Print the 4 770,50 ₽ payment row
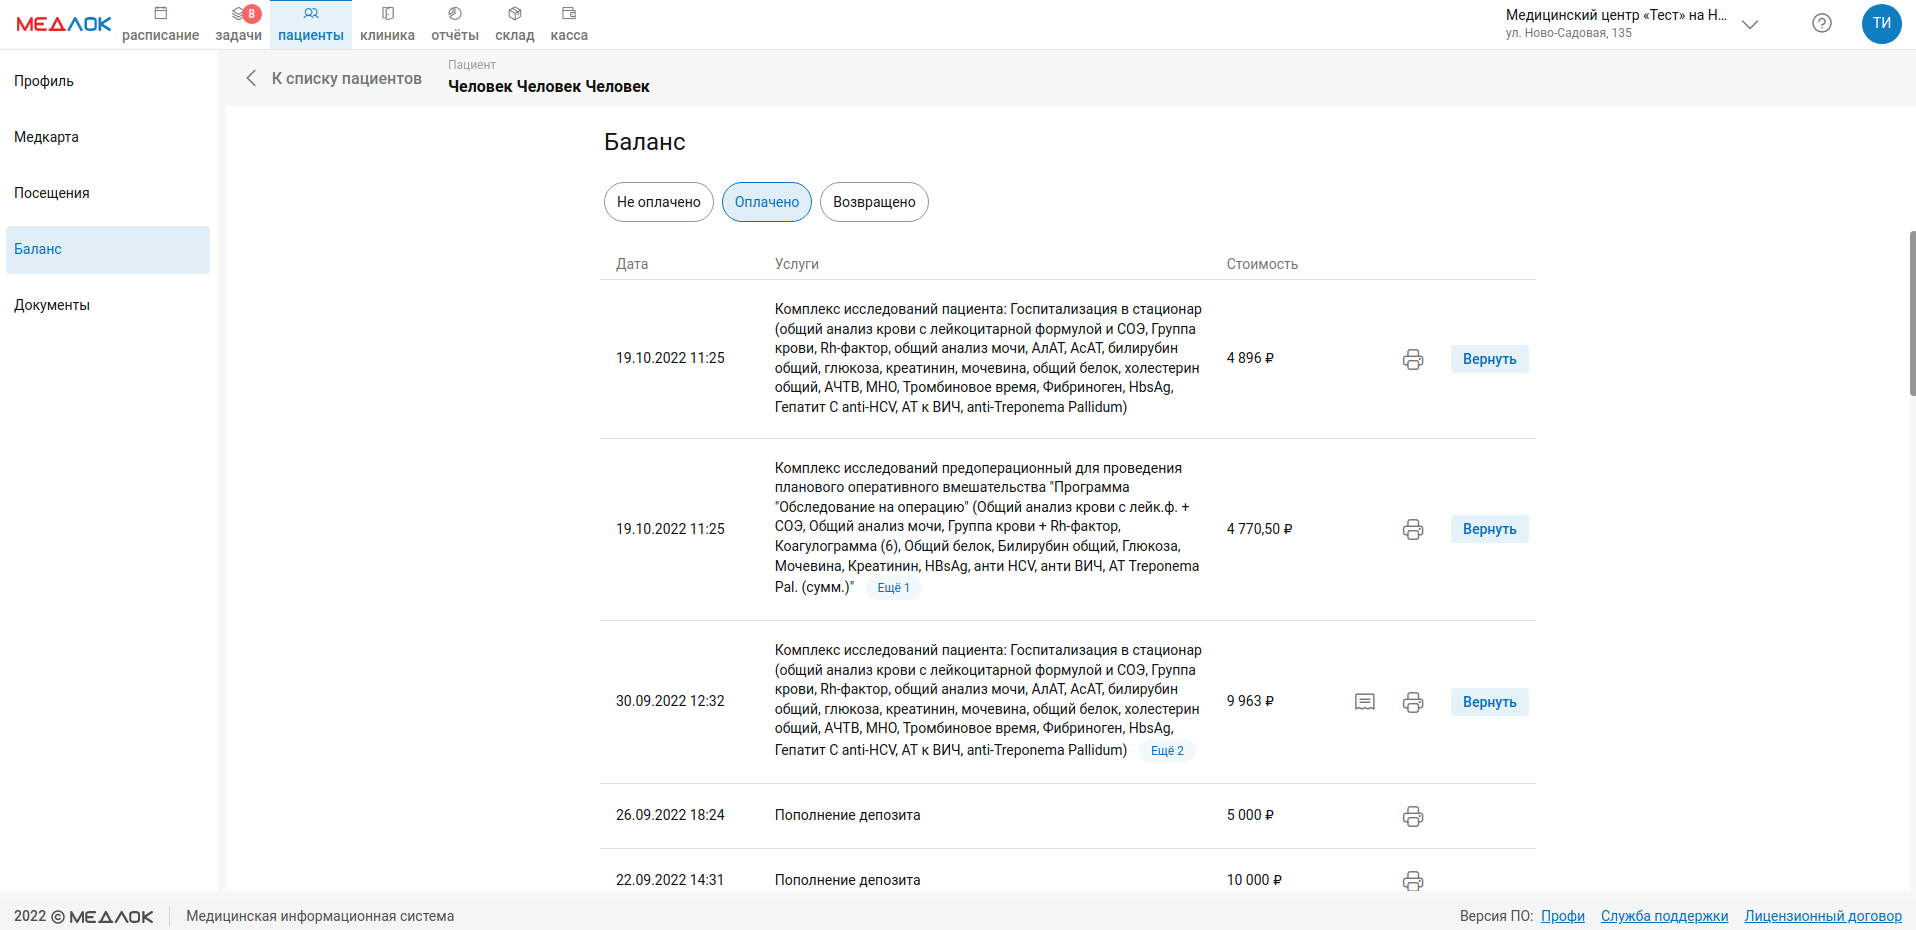This screenshot has height=930, width=1916. pyautogui.click(x=1413, y=529)
